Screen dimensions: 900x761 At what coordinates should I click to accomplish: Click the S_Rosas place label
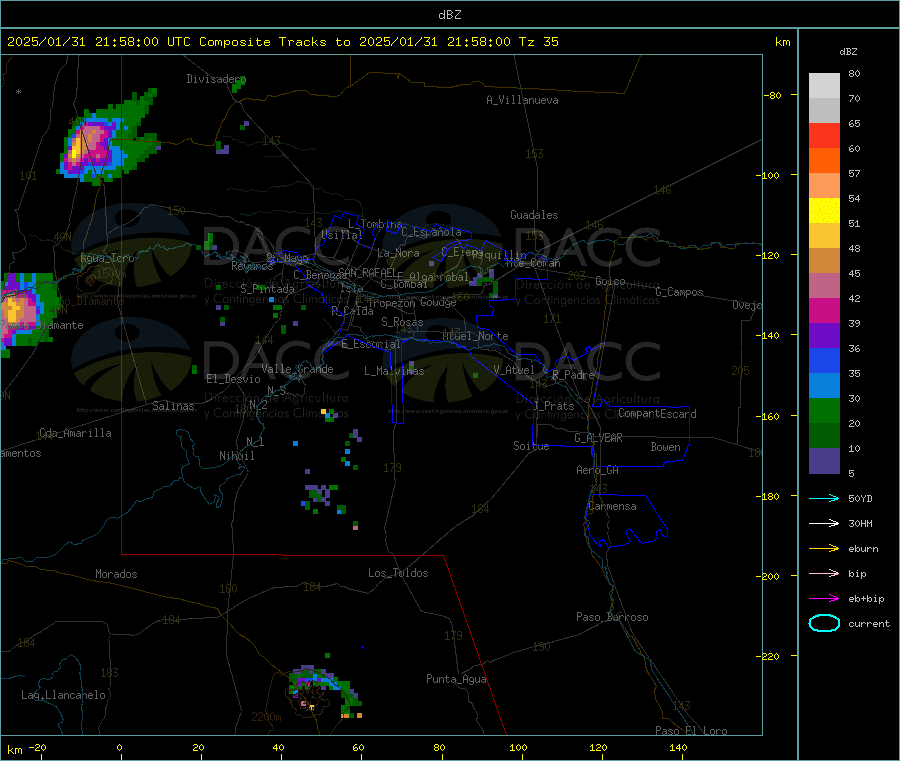point(402,322)
